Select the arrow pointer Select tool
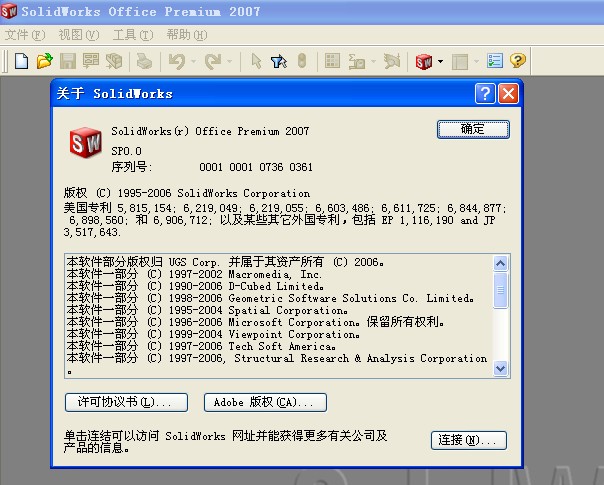Image resolution: width=604 pixels, height=485 pixels. (256, 61)
